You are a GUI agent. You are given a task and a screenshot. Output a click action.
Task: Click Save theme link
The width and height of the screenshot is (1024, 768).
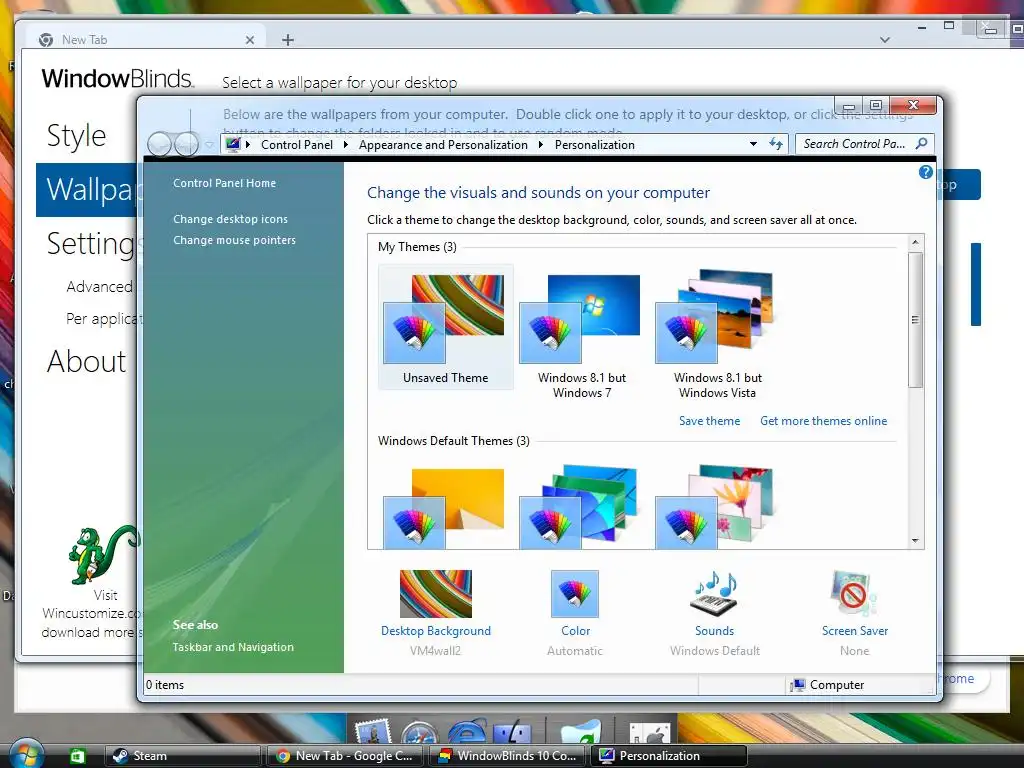[709, 421]
